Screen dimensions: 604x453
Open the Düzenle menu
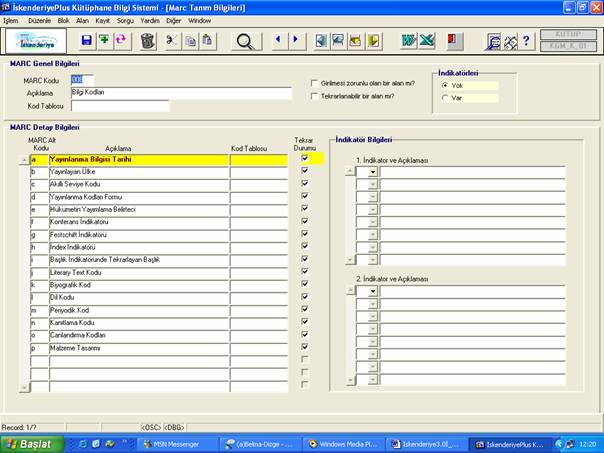pos(39,21)
